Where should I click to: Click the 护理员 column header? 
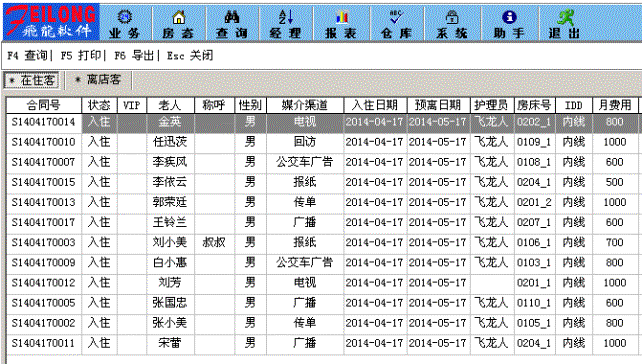click(x=492, y=105)
